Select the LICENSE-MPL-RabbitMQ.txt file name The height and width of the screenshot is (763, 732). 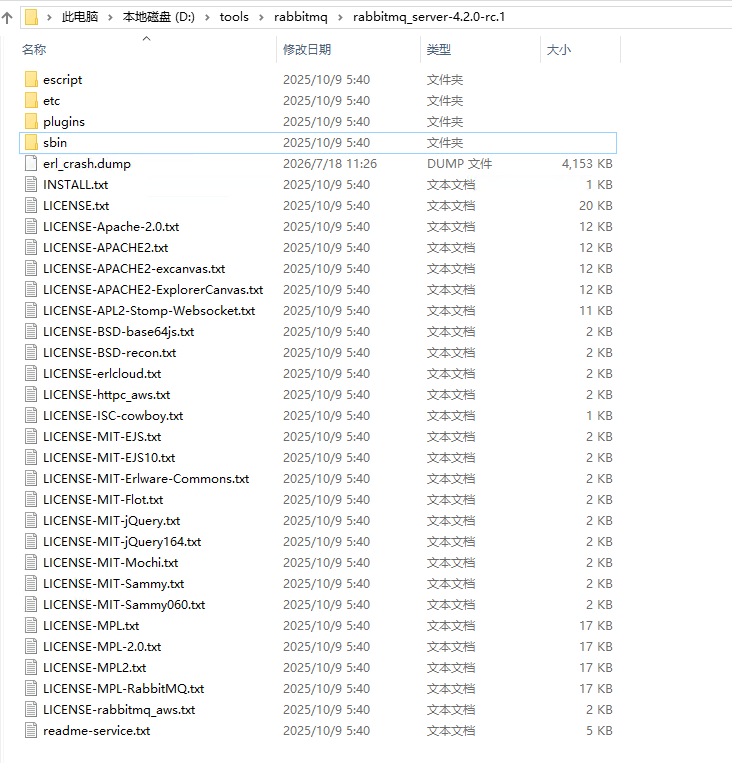pyautogui.click(x=124, y=689)
